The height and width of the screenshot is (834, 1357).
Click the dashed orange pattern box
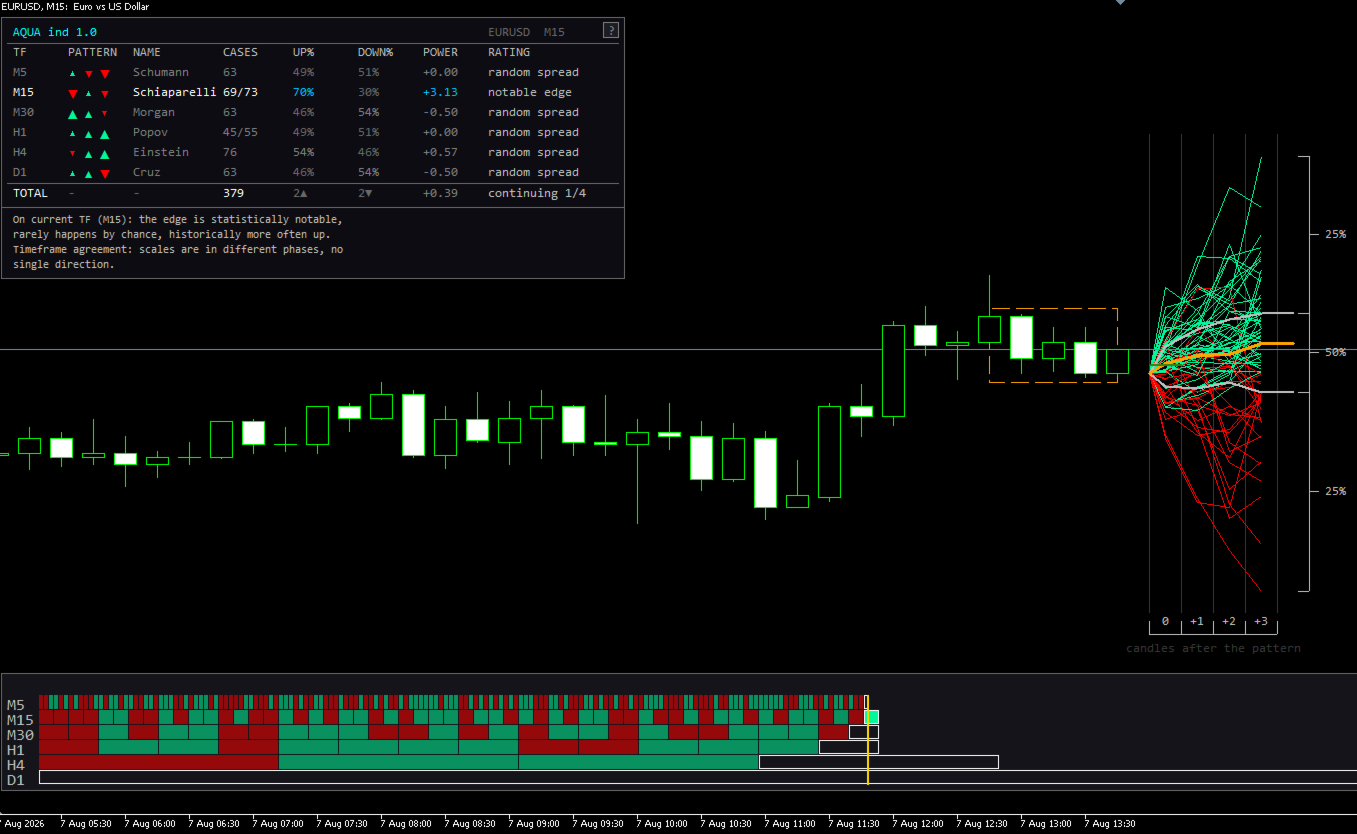(1053, 345)
